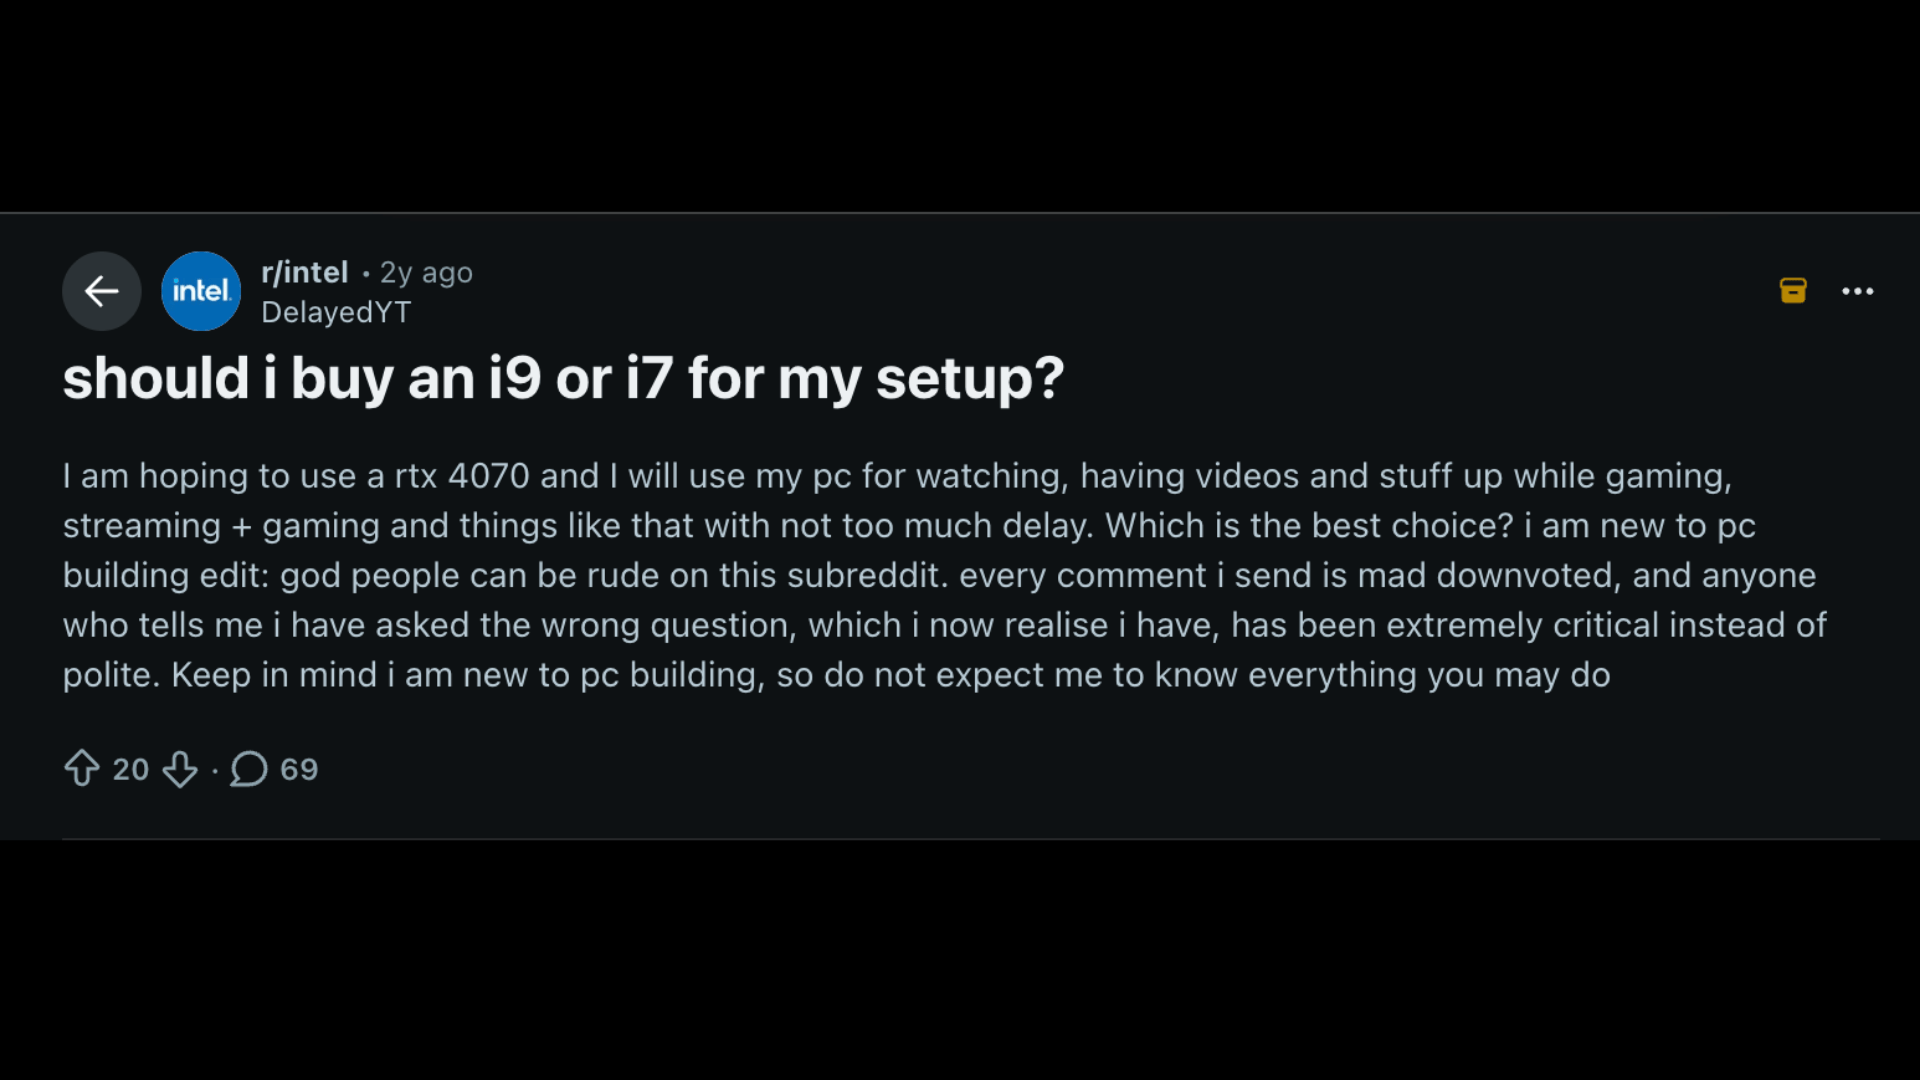
Task: Click the Intel logo subreddit avatar
Action: click(x=200, y=291)
